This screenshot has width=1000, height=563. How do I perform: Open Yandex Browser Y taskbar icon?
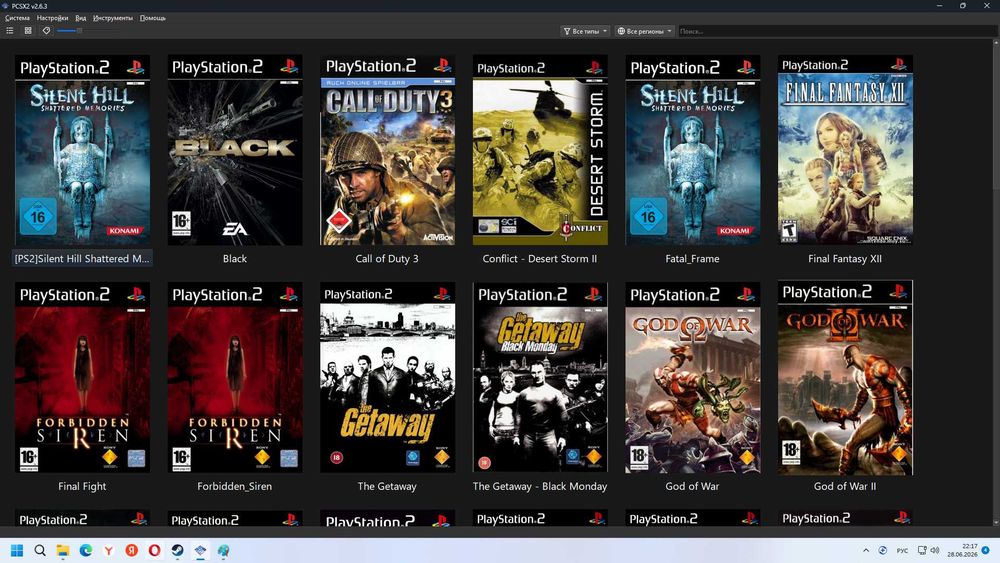tap(108, 550)
